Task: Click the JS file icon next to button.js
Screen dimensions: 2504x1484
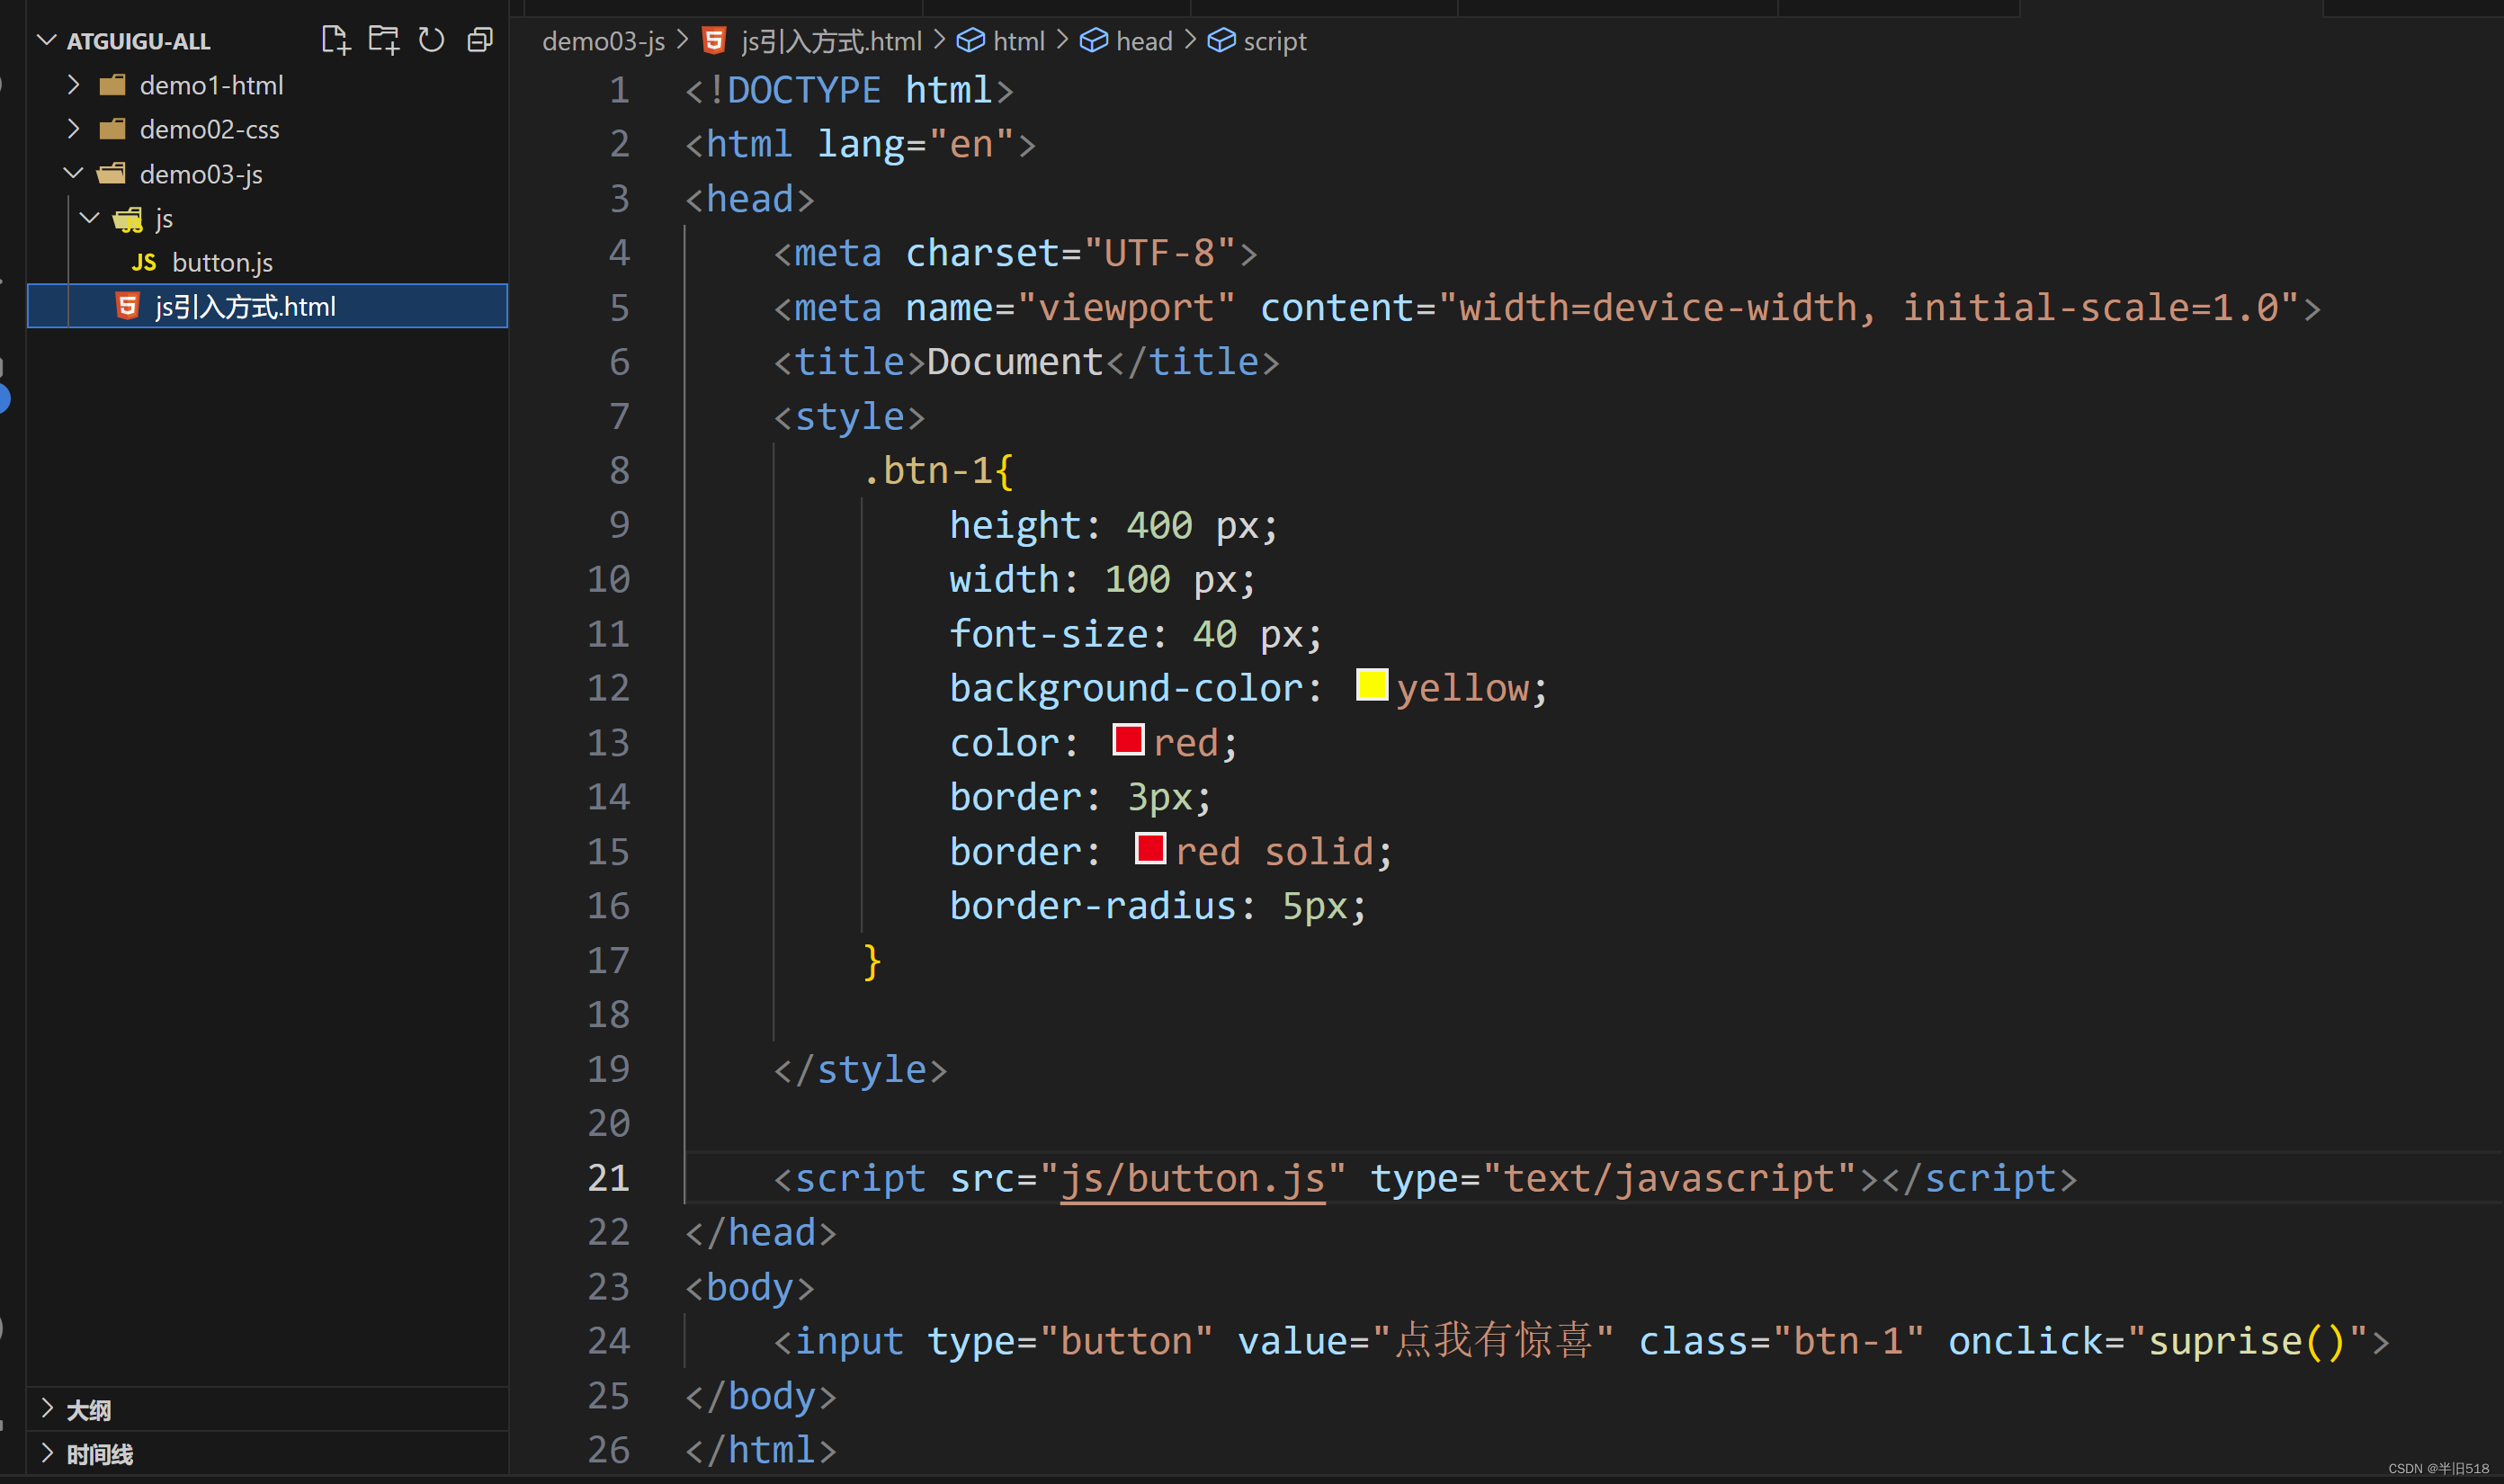Action: 144,262
